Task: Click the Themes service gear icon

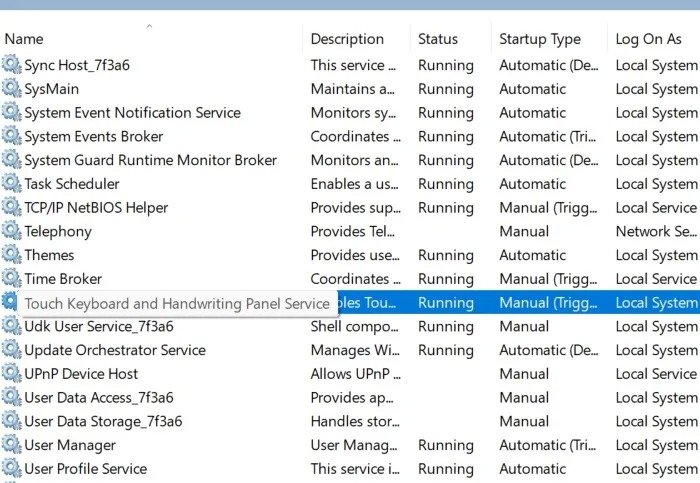Action: [11, 255]
